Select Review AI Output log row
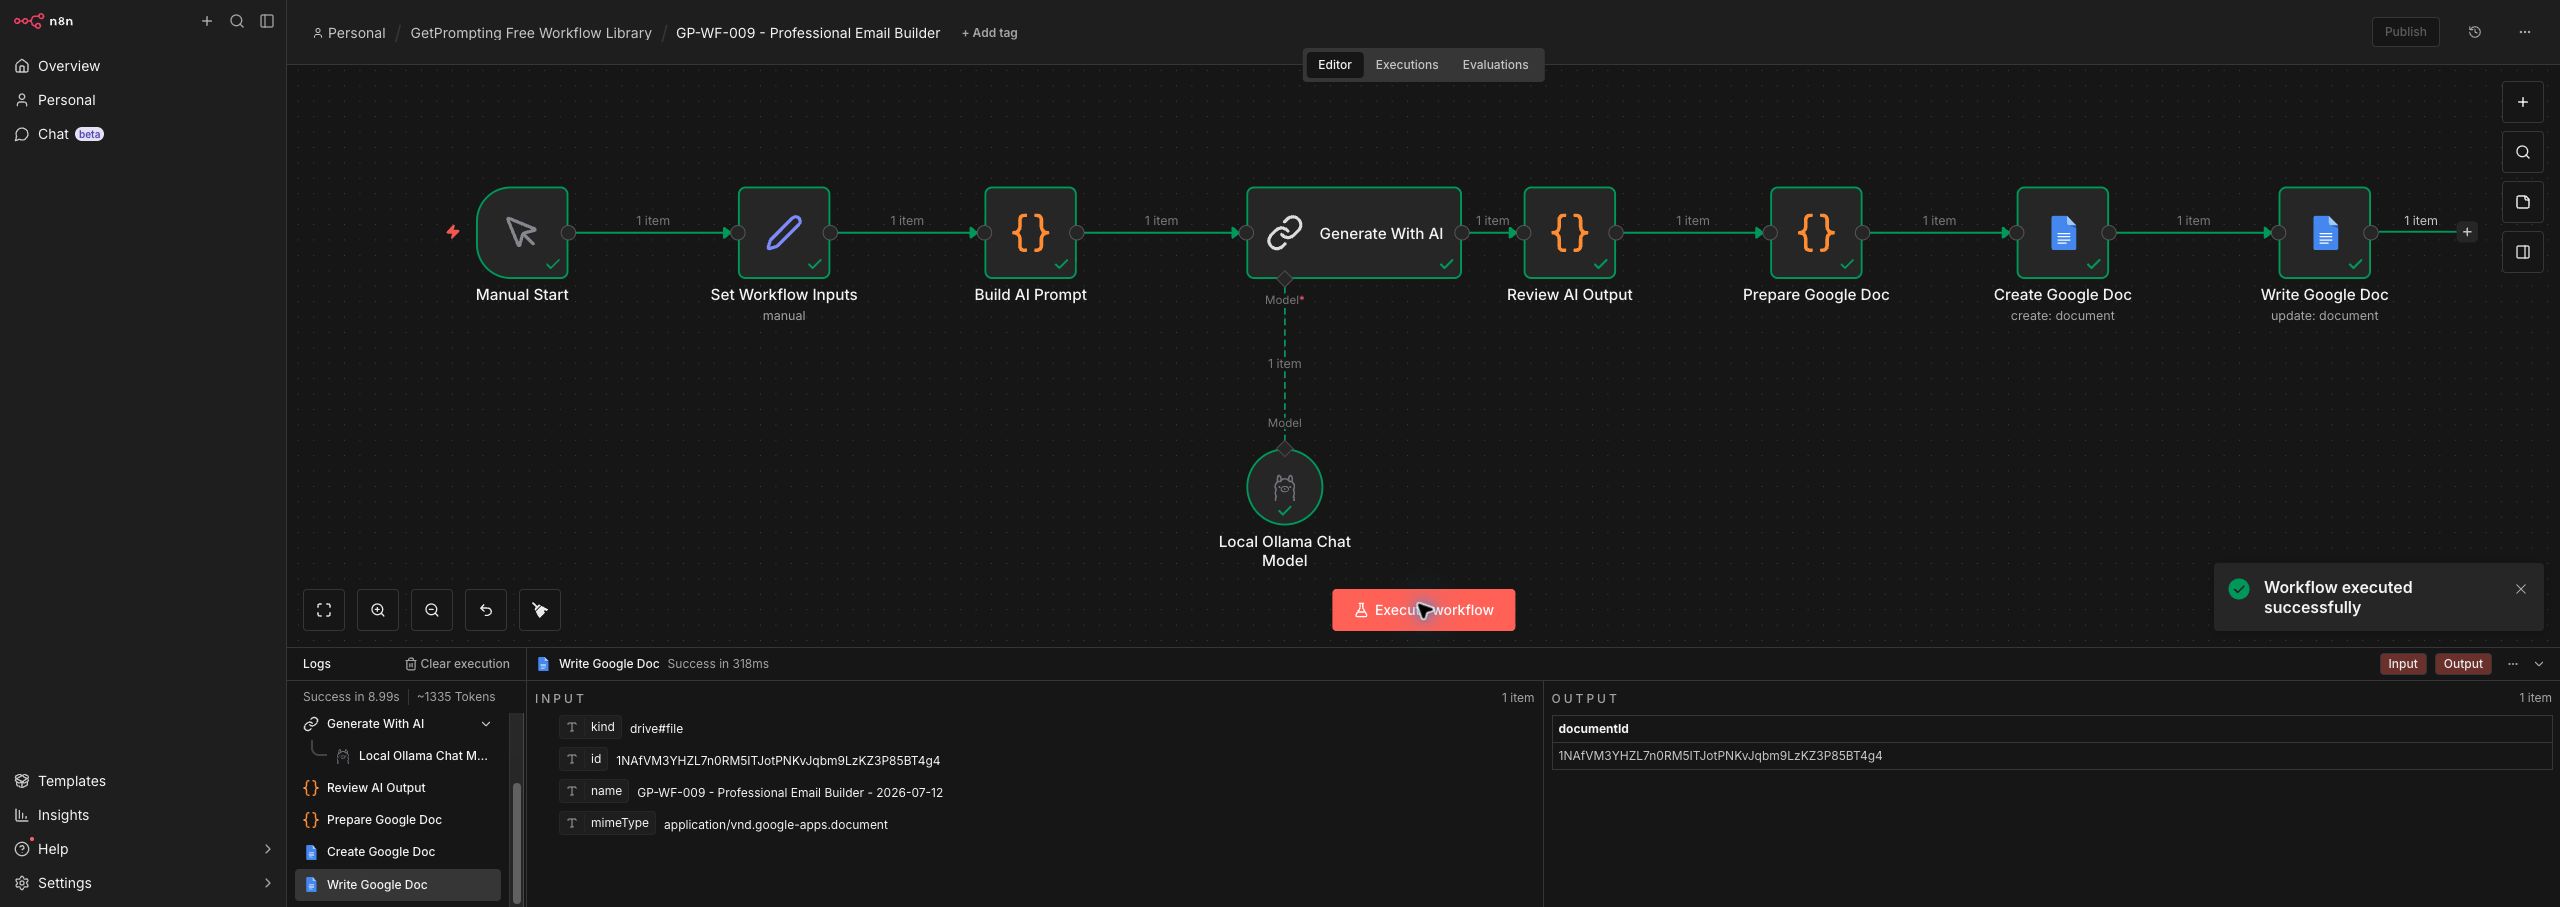The height and width of the screenshot is (907, 2560). tap(398, 788)
